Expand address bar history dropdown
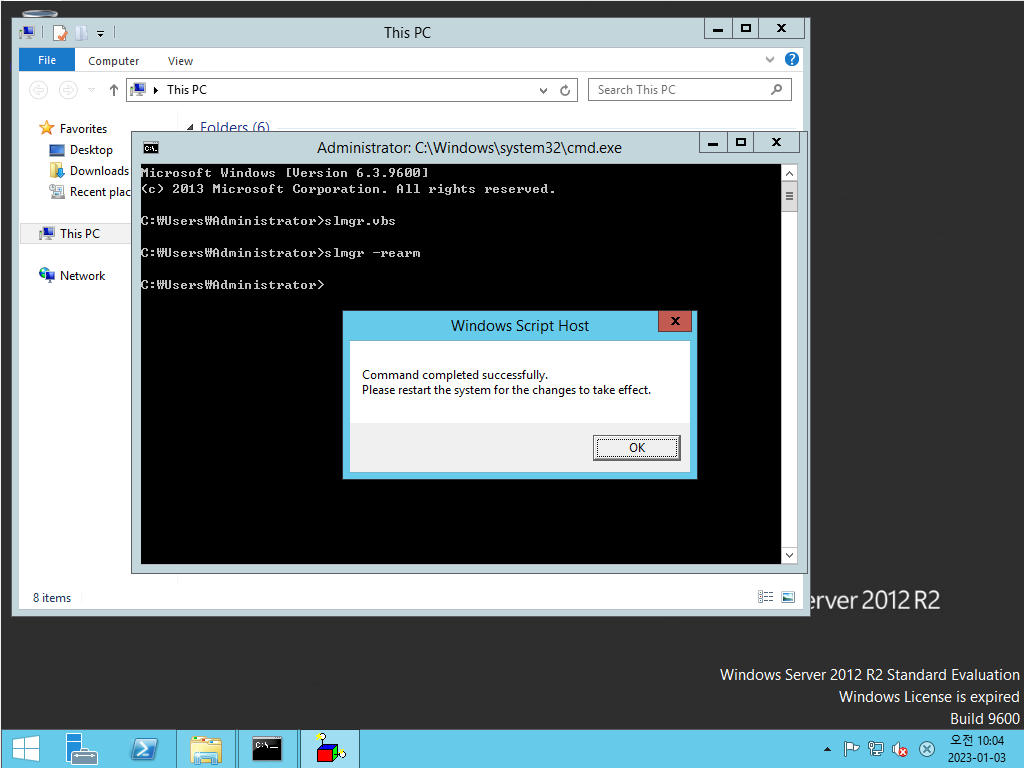Image resolution: width=1024 pixels, height=768 pixels. point(543,90)
